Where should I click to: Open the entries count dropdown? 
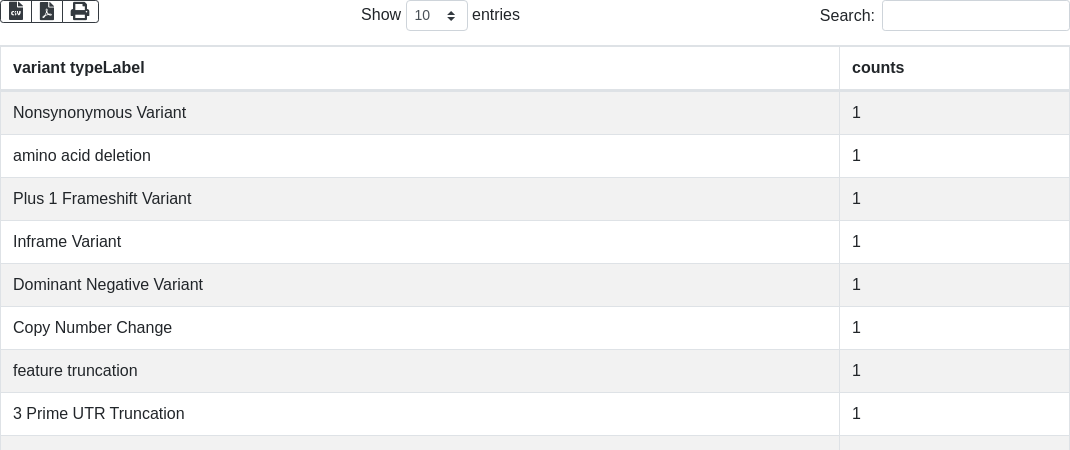(437, 15)
